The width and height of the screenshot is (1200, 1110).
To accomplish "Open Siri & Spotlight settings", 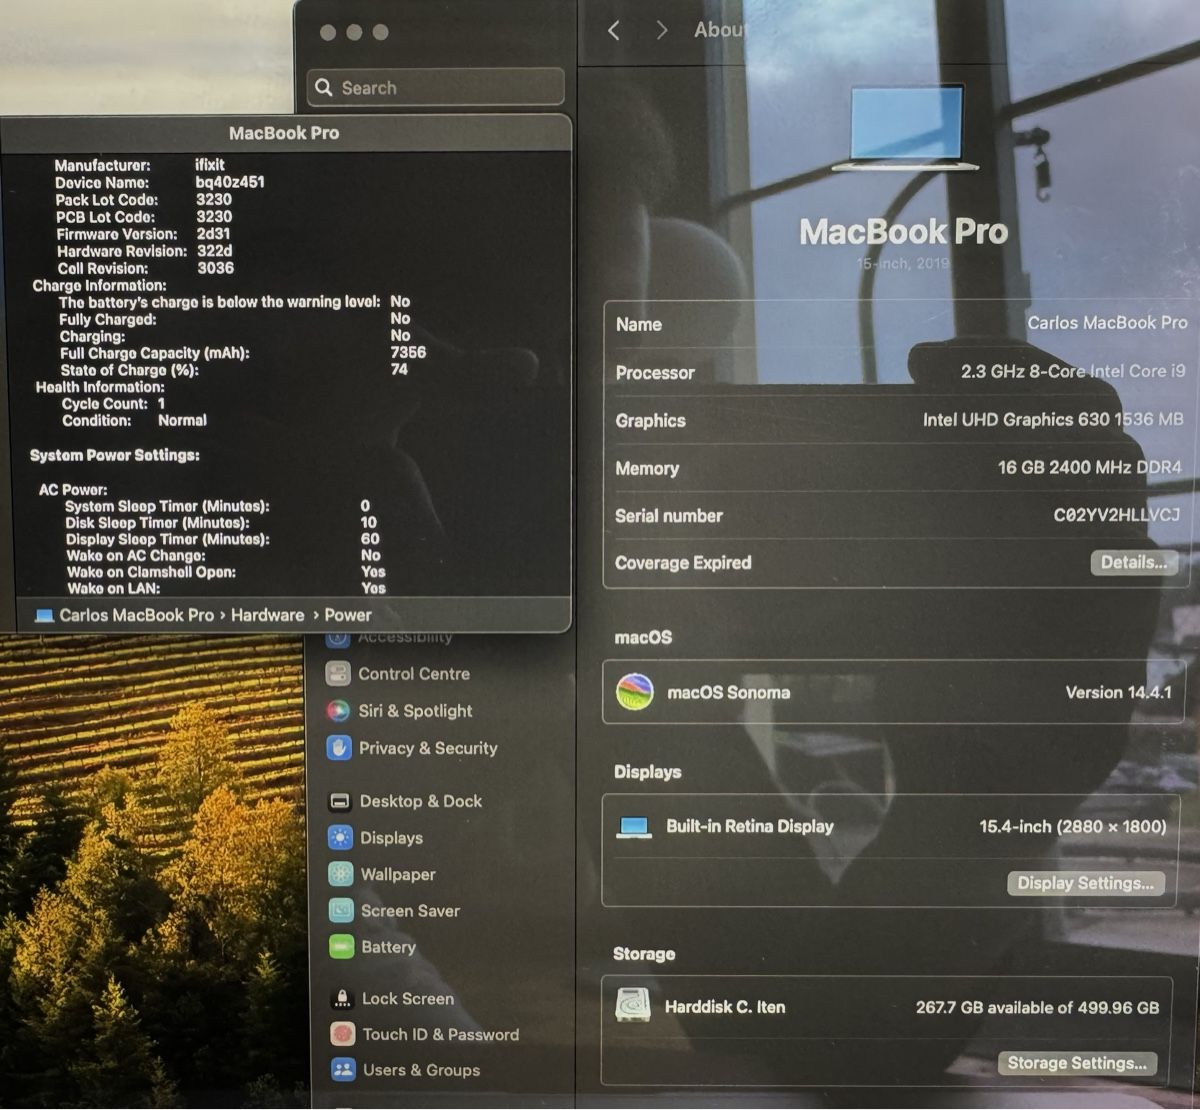I will click(x=400, y=711).
